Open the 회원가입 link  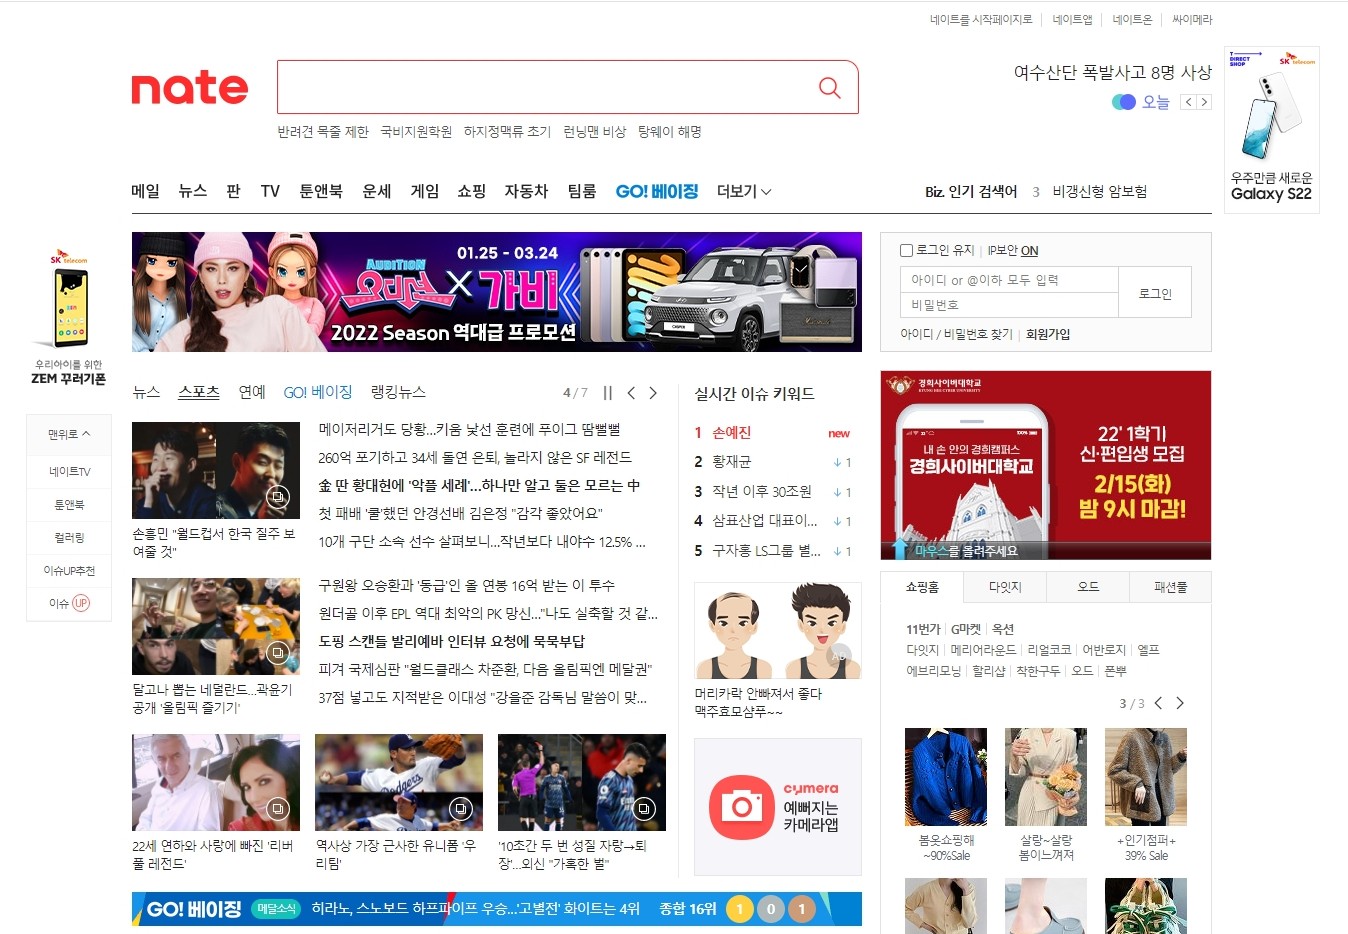(1047, 334)
